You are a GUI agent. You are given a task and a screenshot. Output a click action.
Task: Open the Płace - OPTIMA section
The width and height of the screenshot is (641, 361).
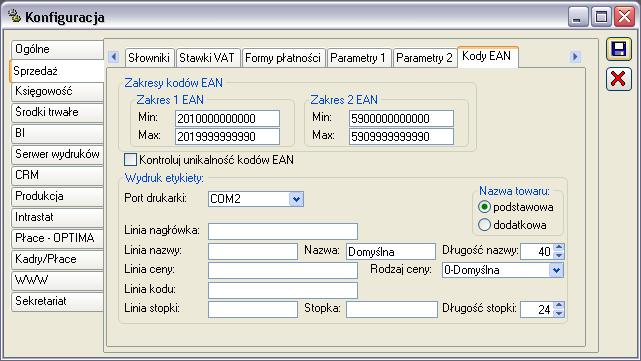[57, 238]
